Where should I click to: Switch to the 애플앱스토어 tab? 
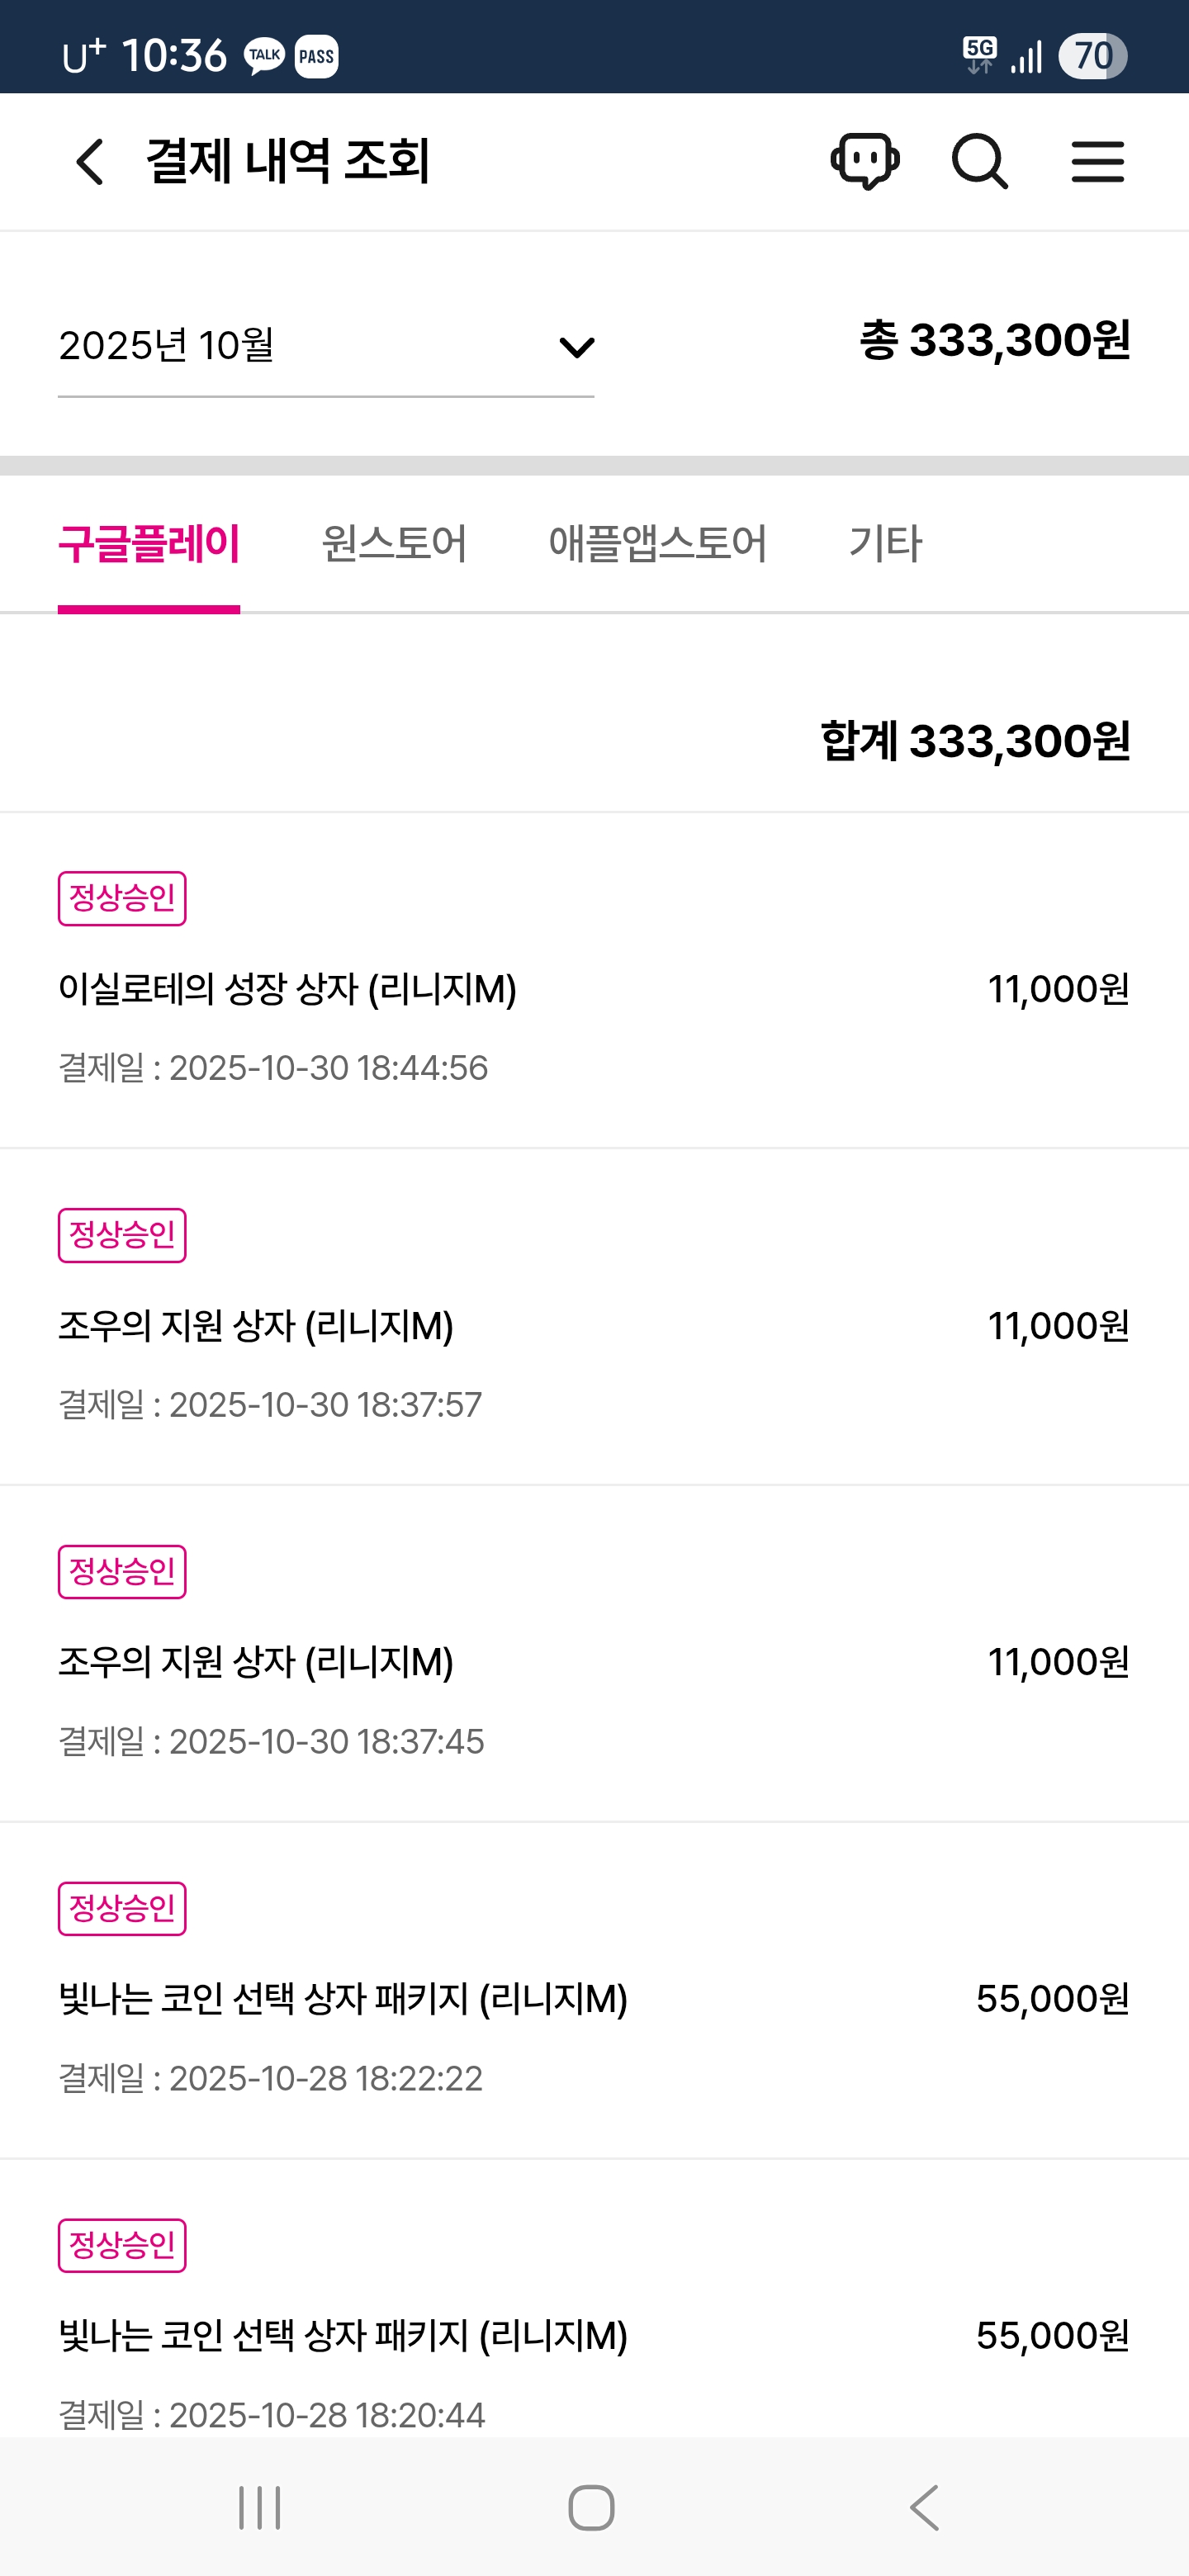click(x=657, y=544)
